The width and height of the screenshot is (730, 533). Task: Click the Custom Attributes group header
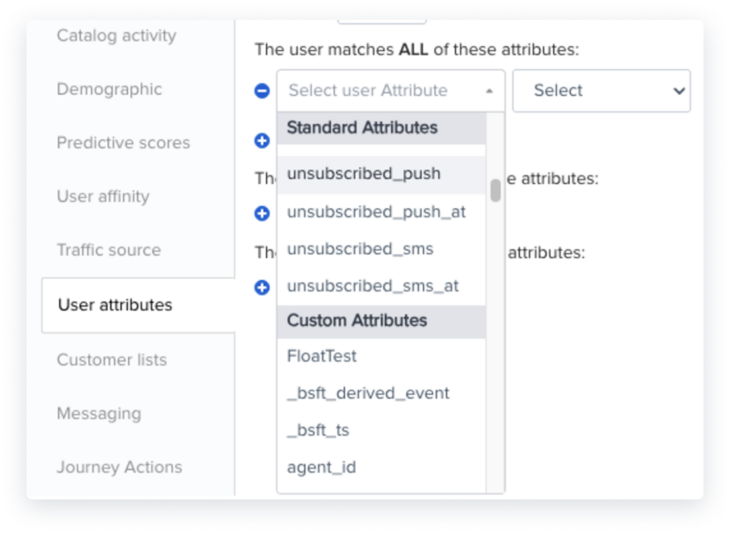(381, 321)
